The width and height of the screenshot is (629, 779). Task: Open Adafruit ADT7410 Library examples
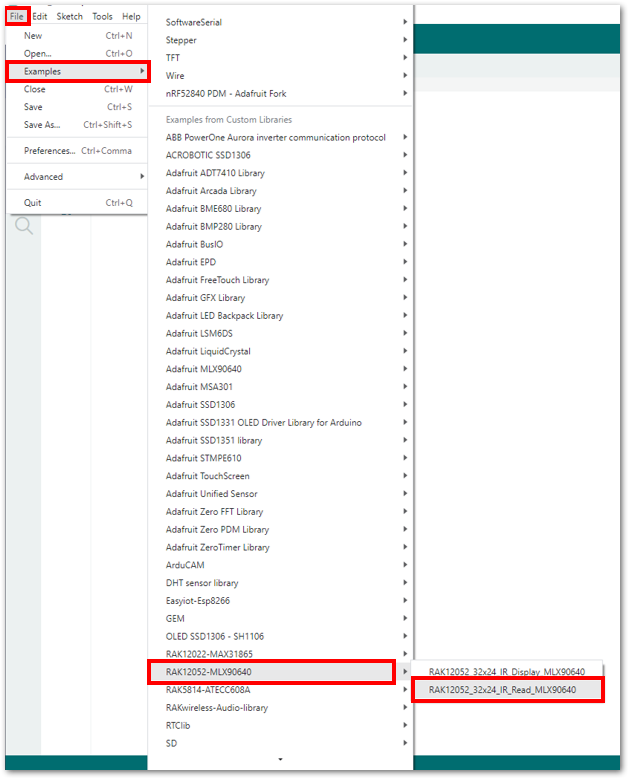click(281, 173)
